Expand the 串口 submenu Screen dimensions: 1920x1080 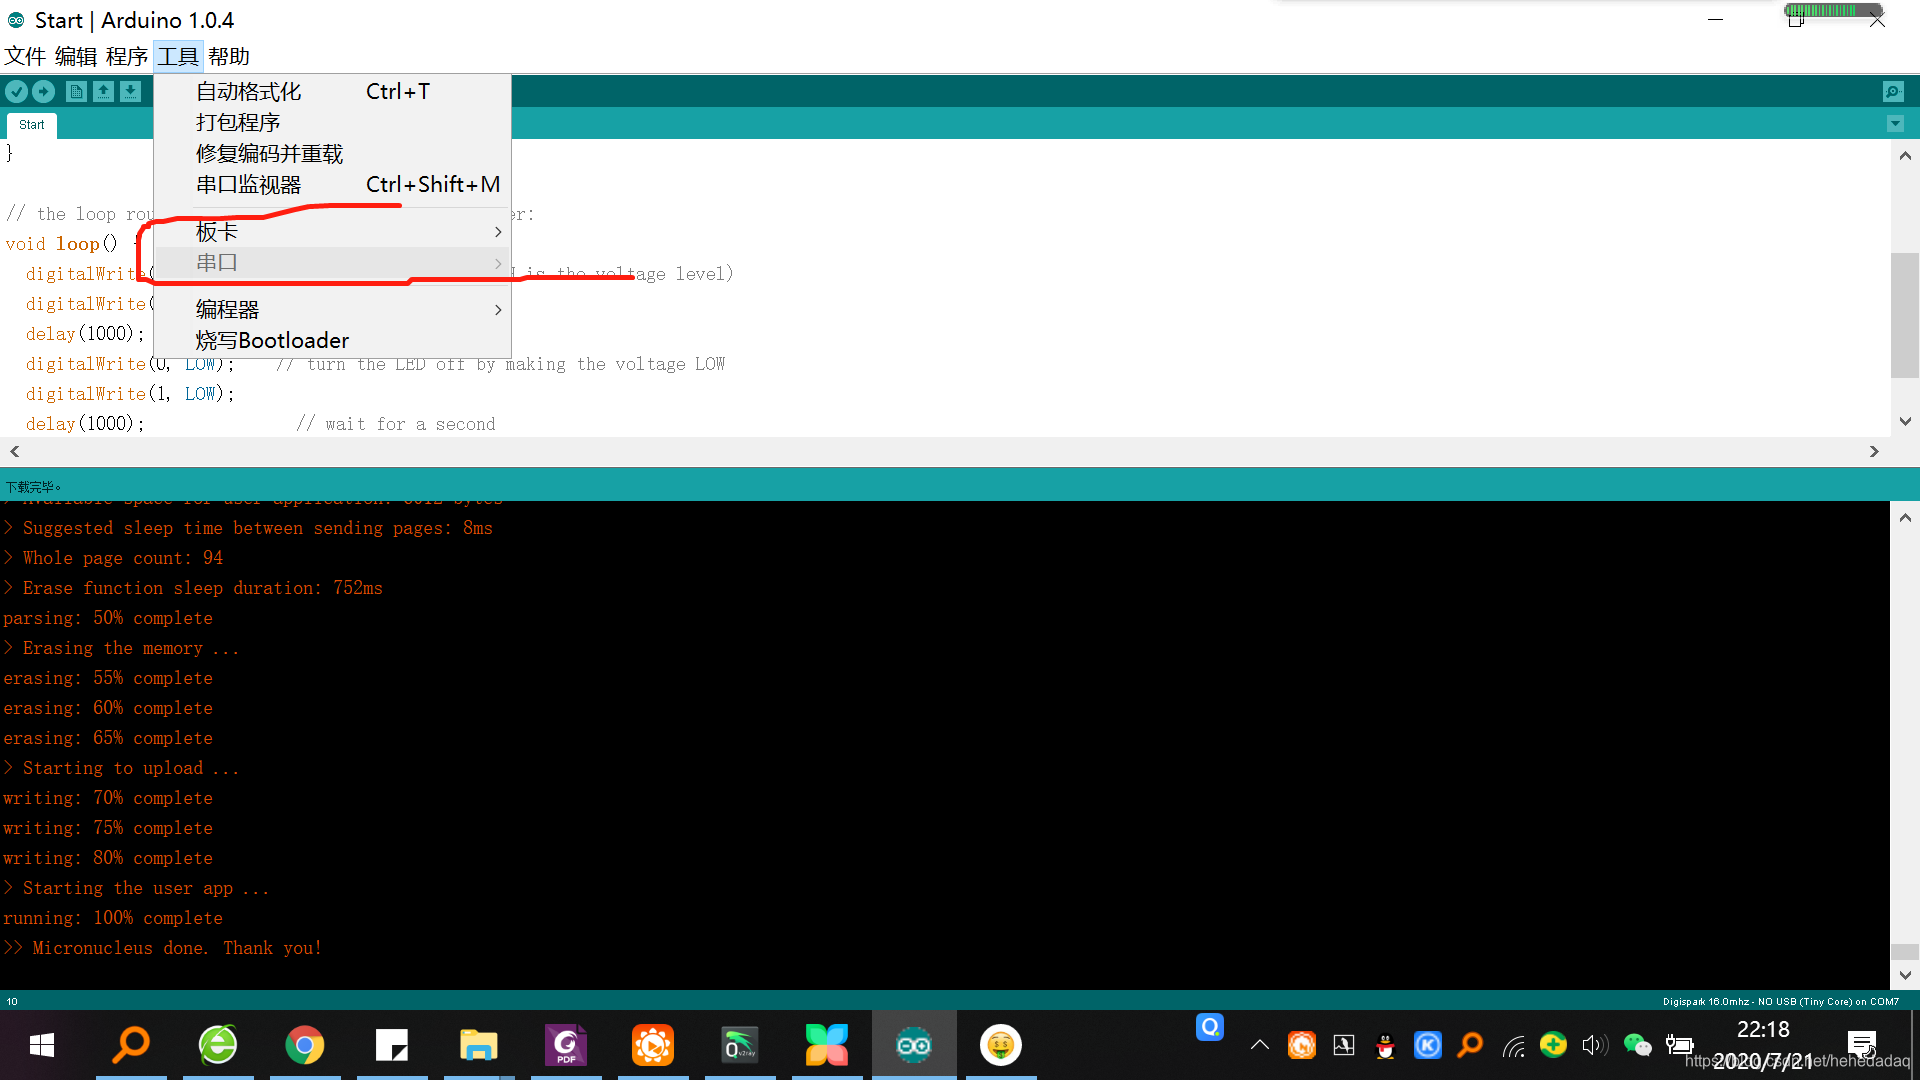pos(332,263)
